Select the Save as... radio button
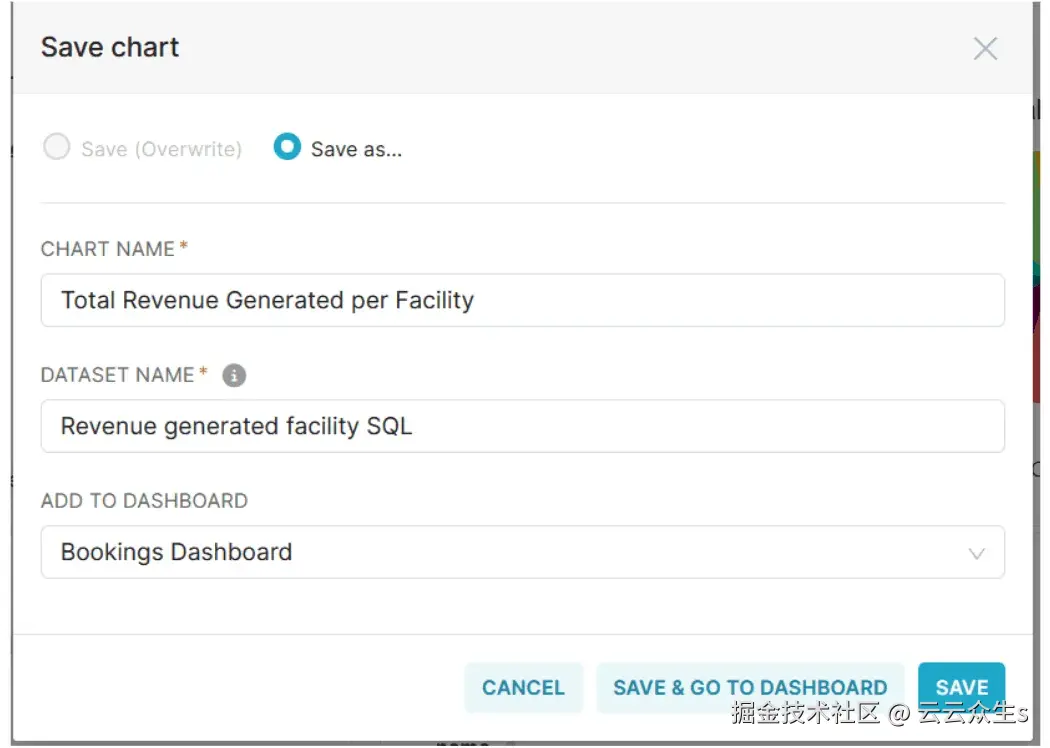 [x=287, y=148]
